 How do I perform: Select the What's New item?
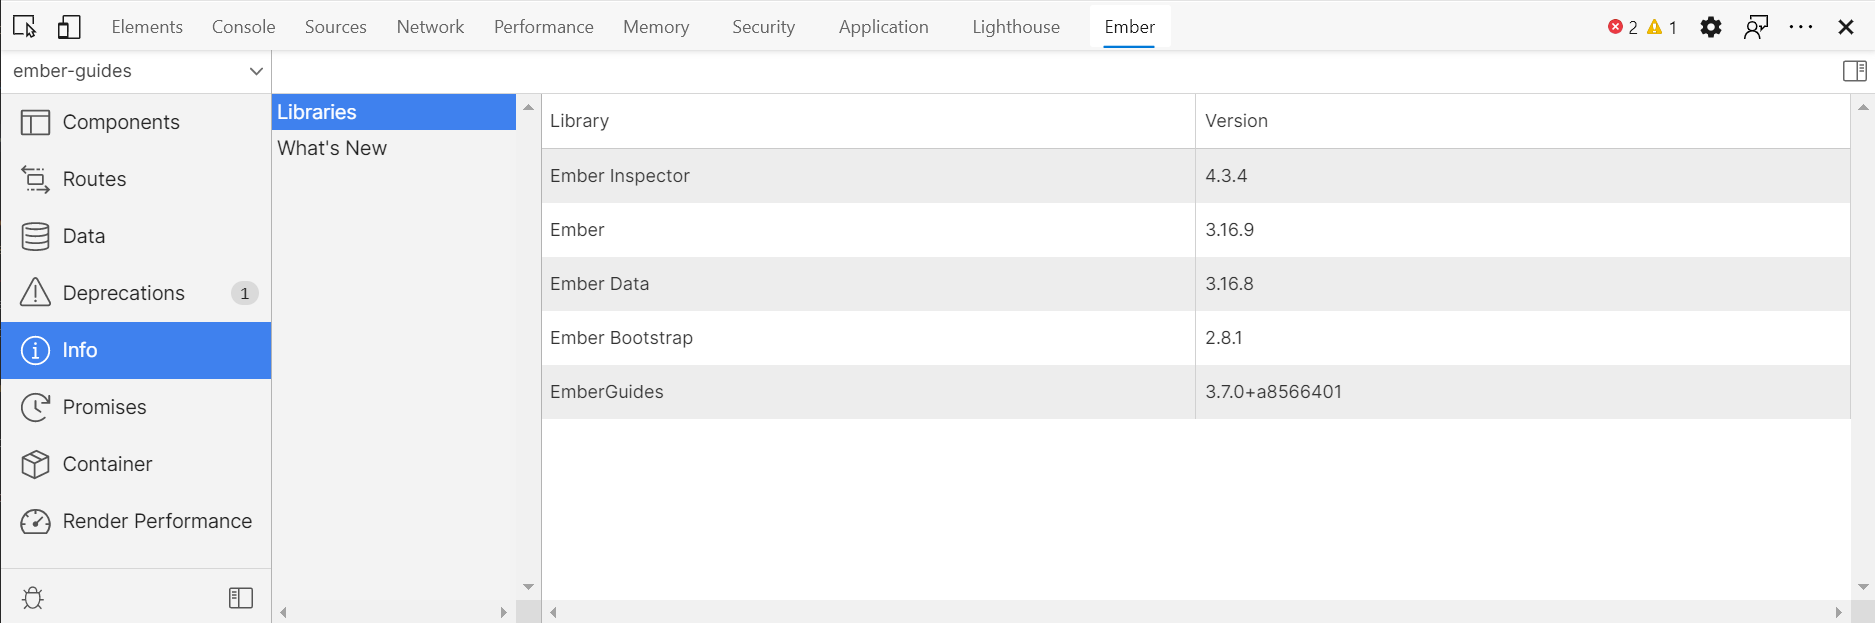(332, 148)
